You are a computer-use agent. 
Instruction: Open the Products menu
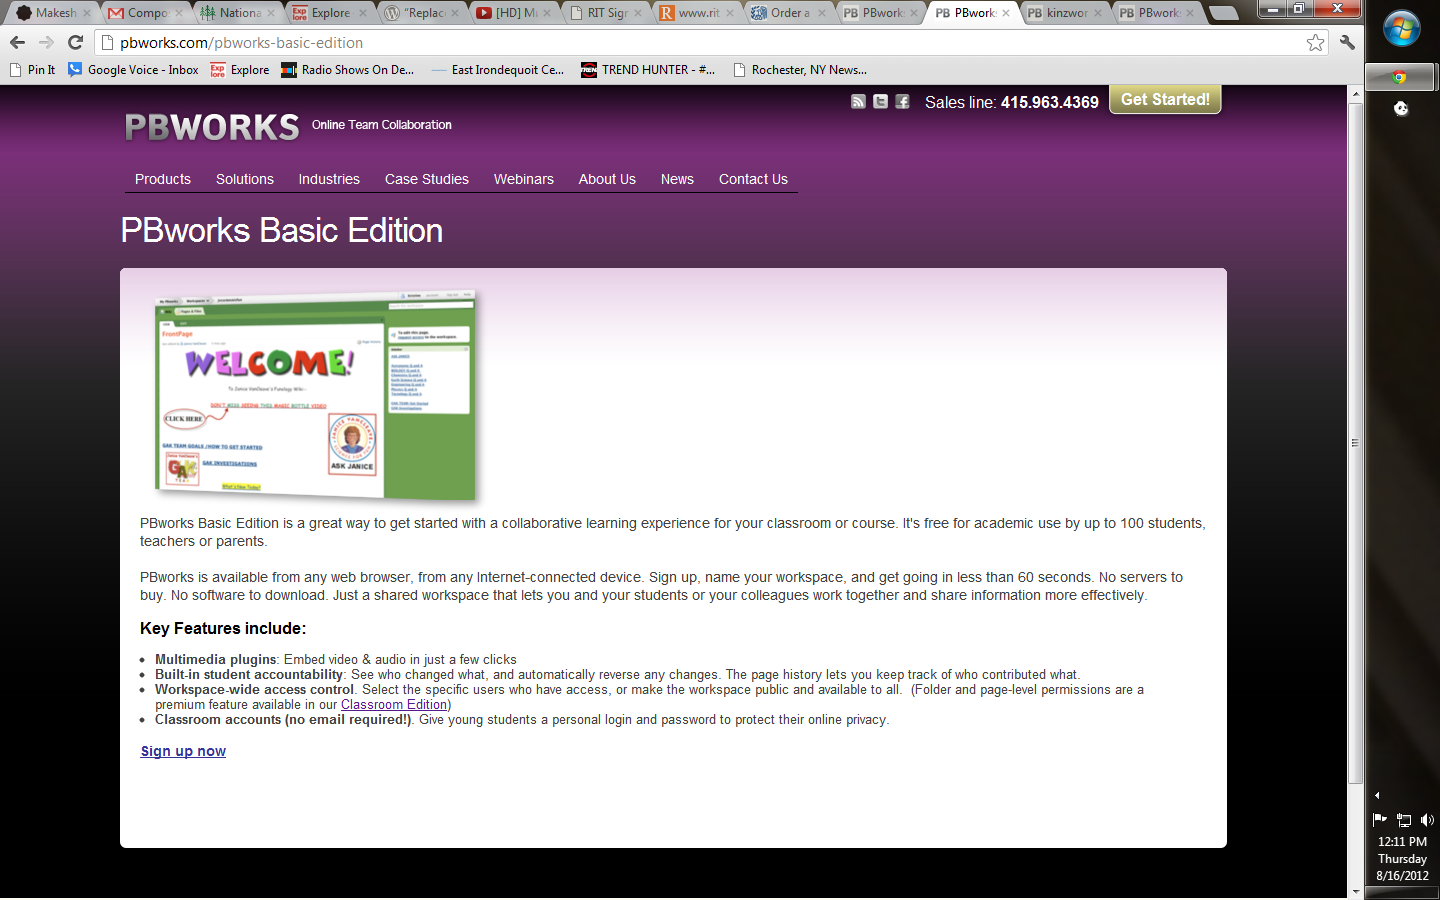163,179
